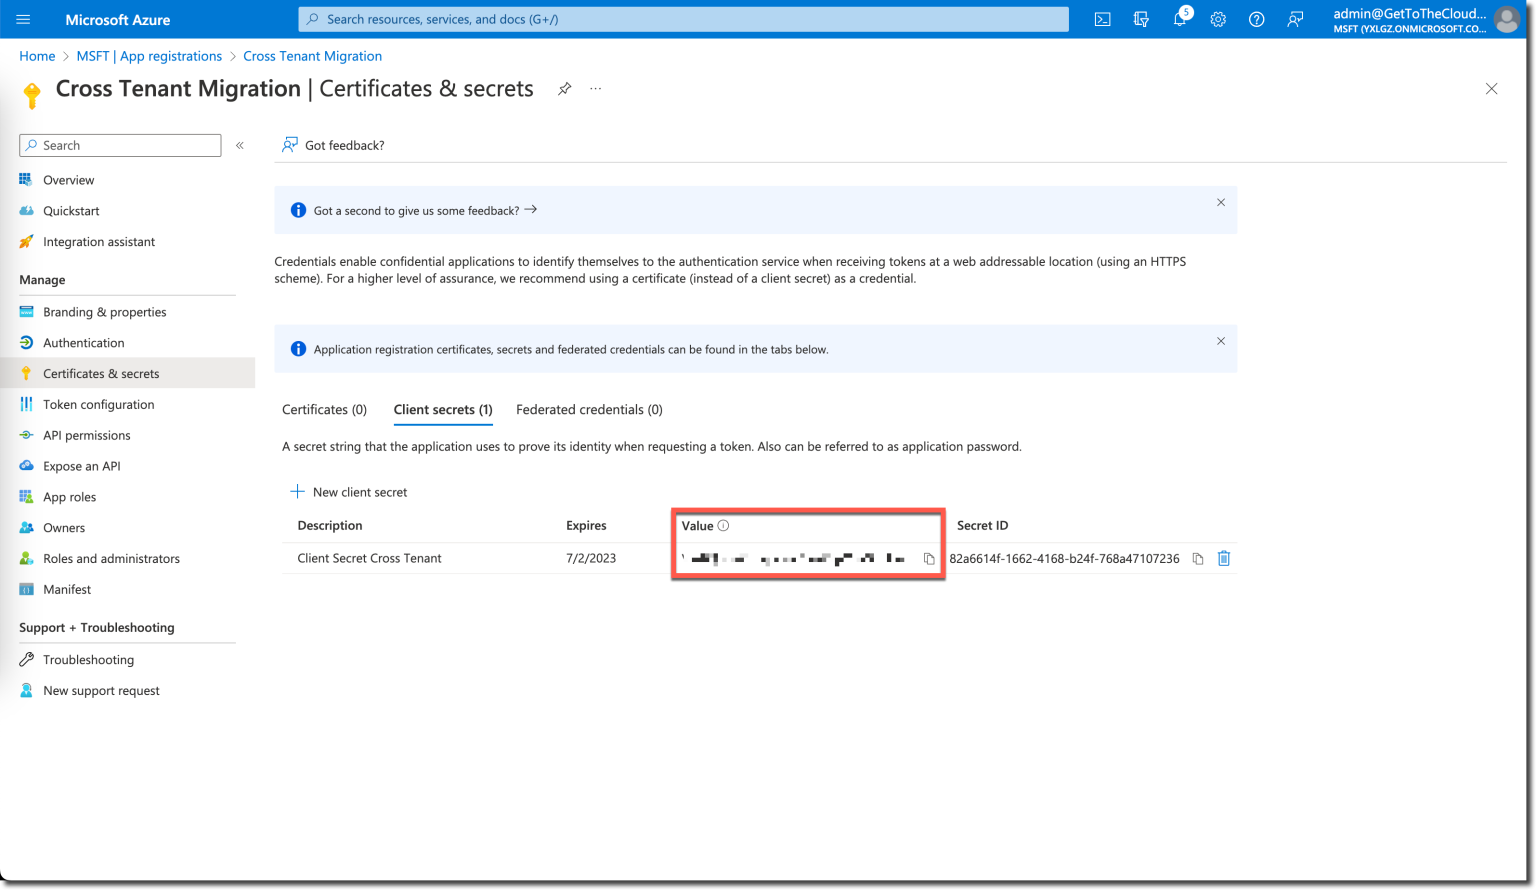Switch to the Certificates tab
This screenshot has height=890, width=1536.
point(324,409)
